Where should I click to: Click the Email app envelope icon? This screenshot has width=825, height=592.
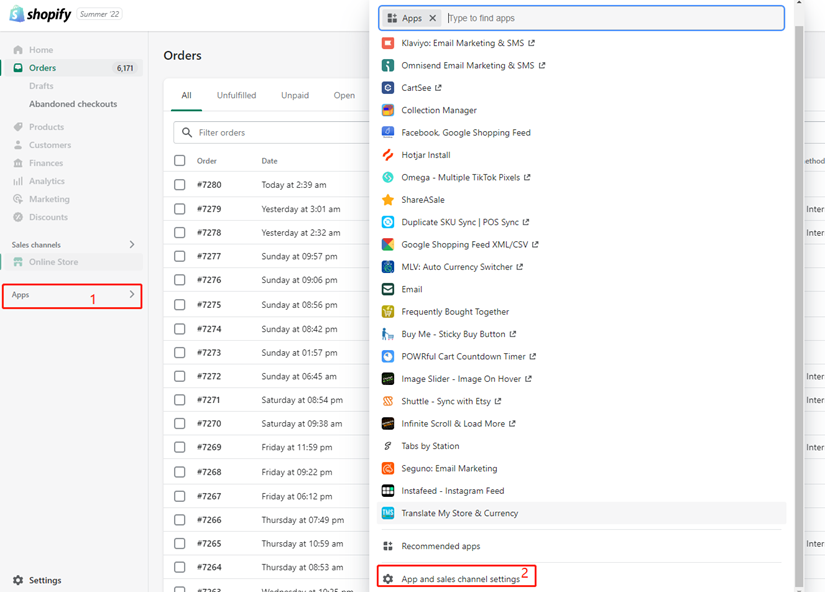click(388, 289)
